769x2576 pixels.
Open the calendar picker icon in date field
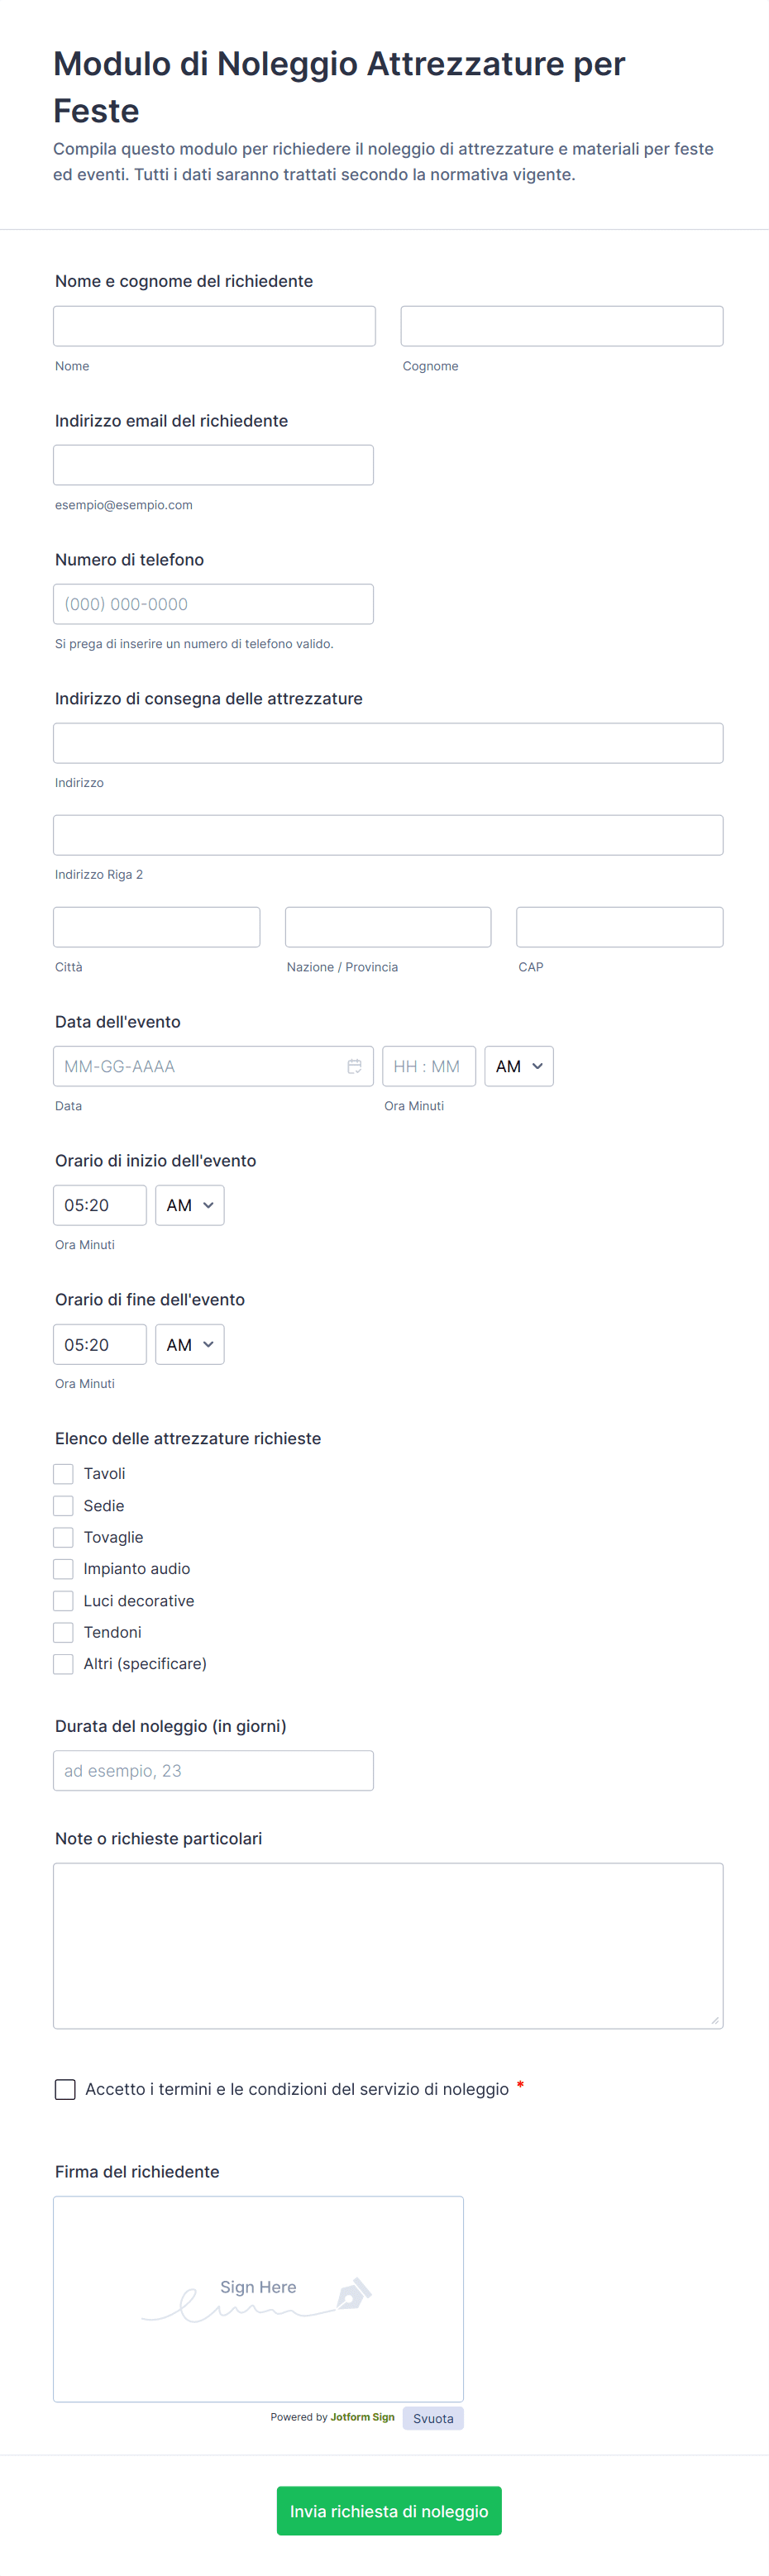(x=354, y=1066)
